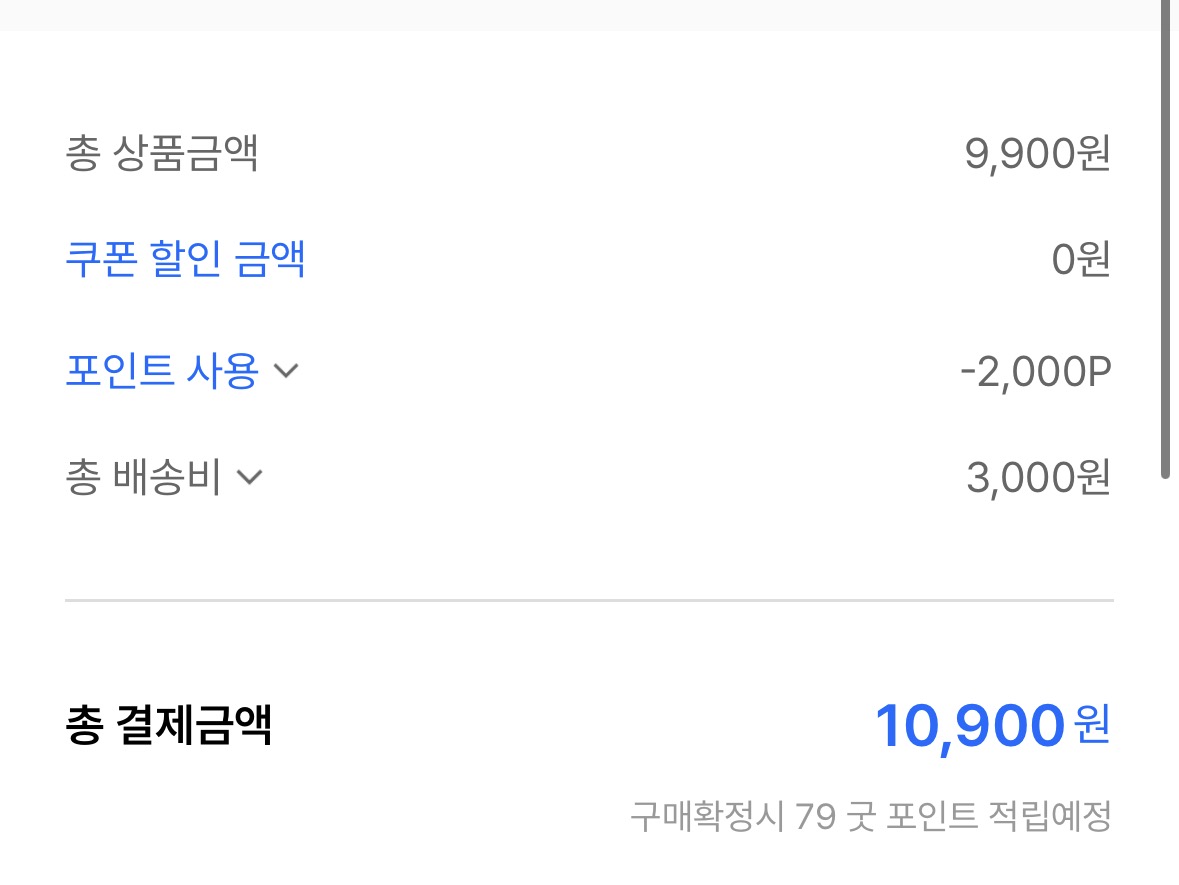This screenshot has height=885, width=1179.
Task: Select the 3,000원 shipping fee value
Action: pos(1038,478)
